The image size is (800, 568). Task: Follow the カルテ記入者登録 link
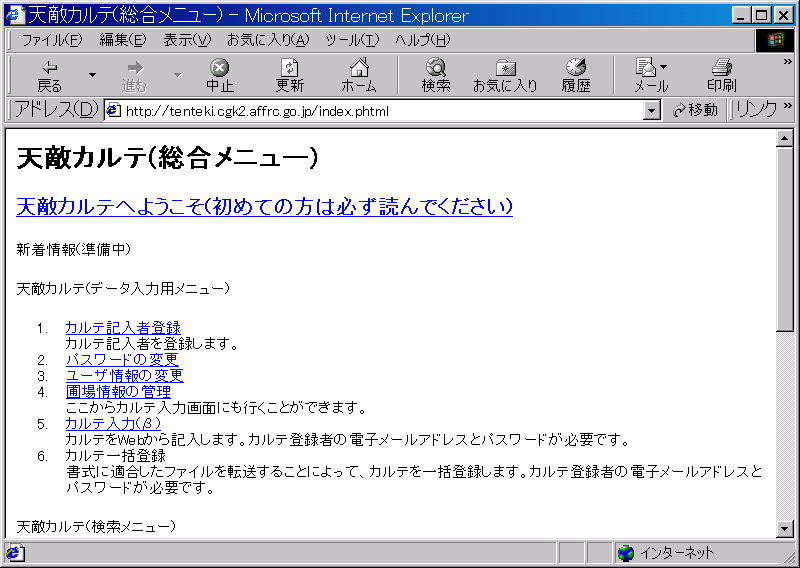122,328
